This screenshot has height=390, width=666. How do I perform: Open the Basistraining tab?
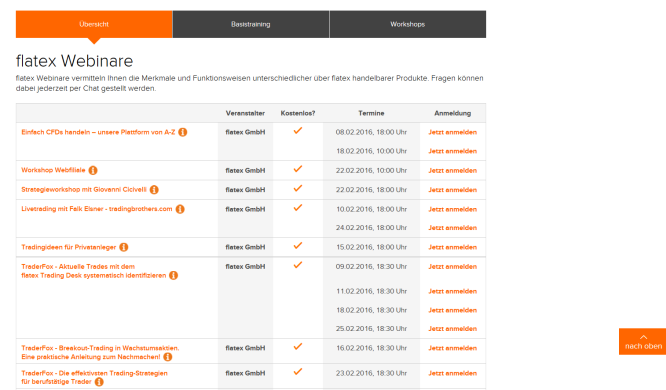tap(251, 24)
